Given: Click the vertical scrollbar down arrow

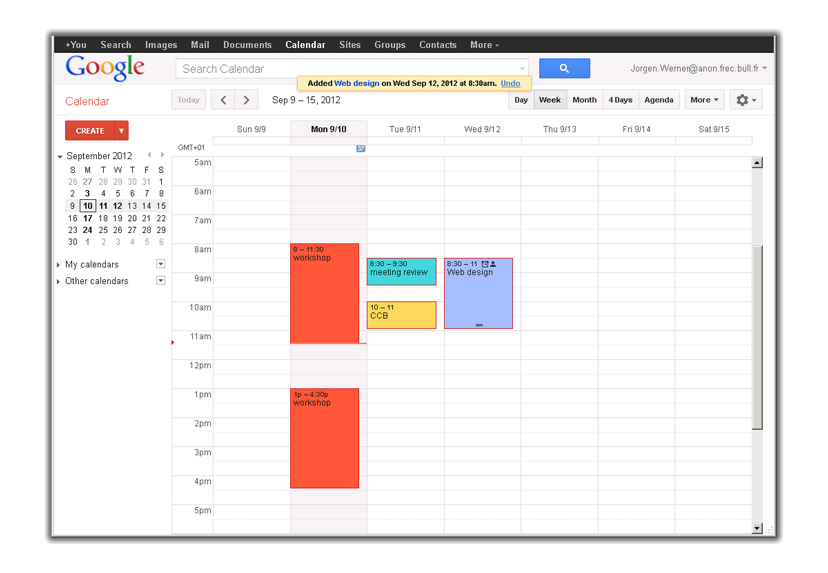Looking at the screenshot, I should pos(757,528).
